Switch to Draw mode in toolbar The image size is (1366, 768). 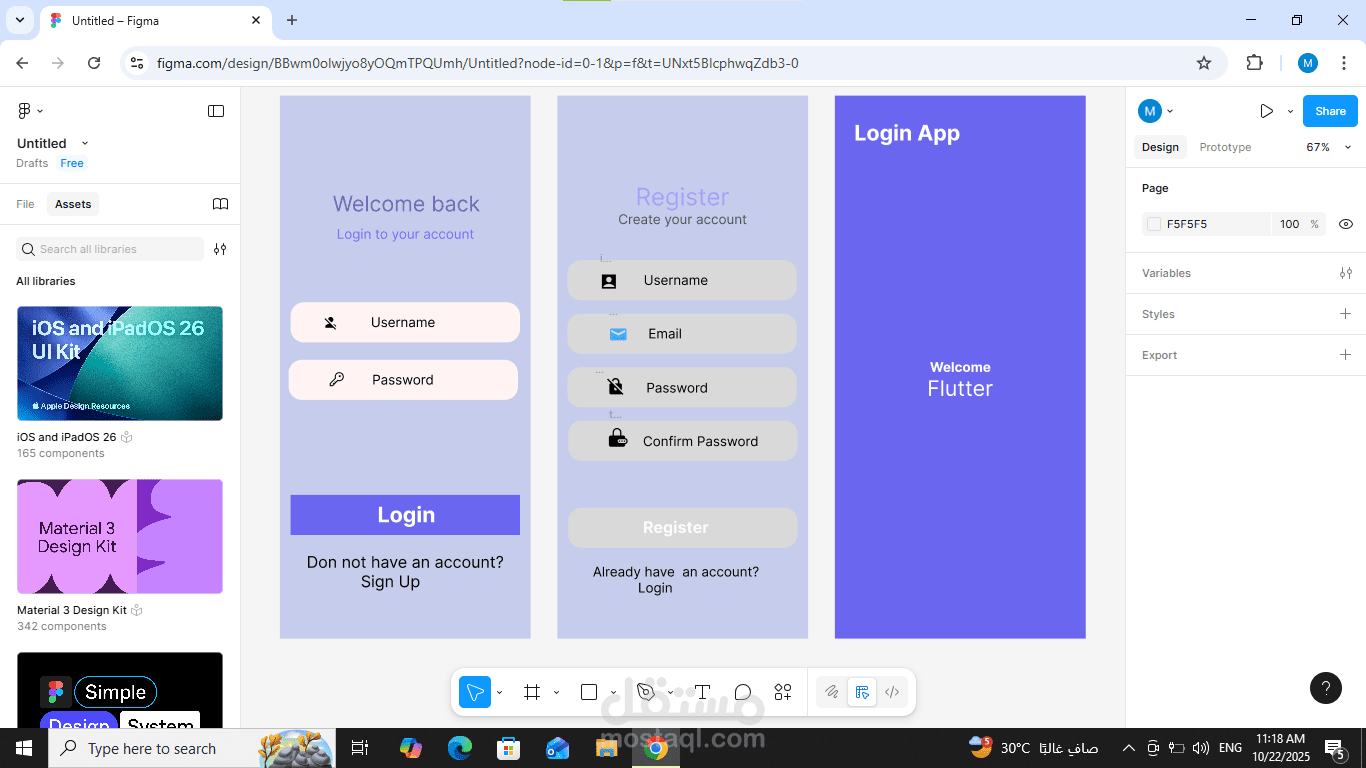[x=831, y=692]
